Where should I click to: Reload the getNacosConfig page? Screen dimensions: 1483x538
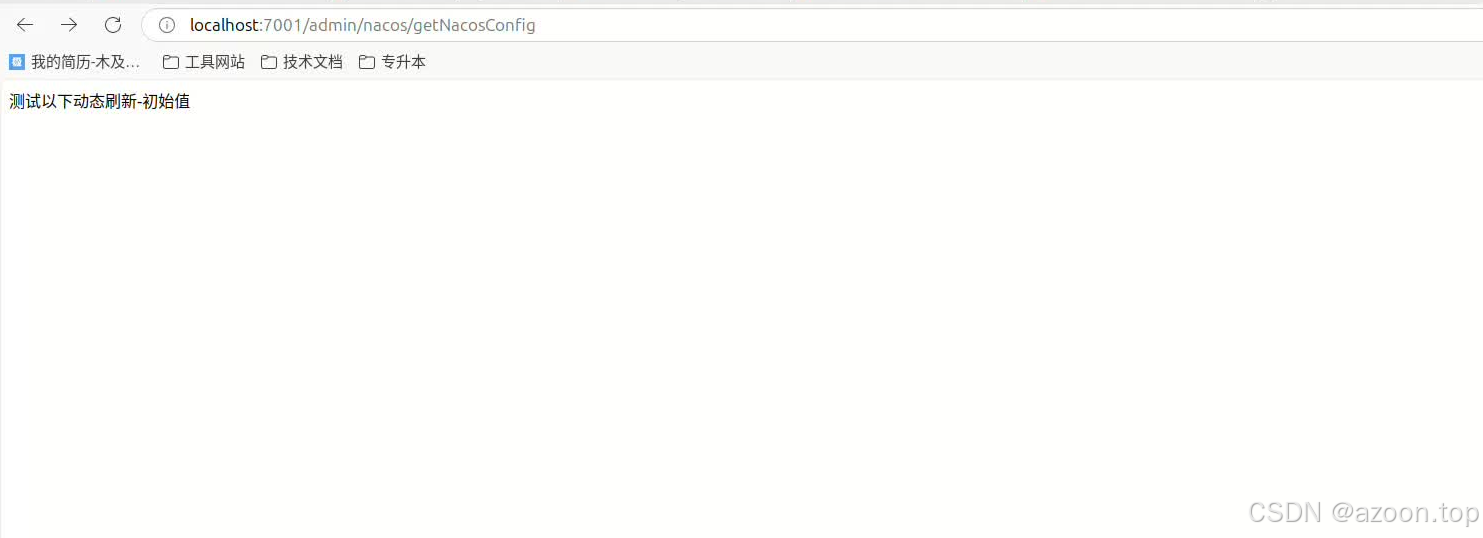(113, 25)
